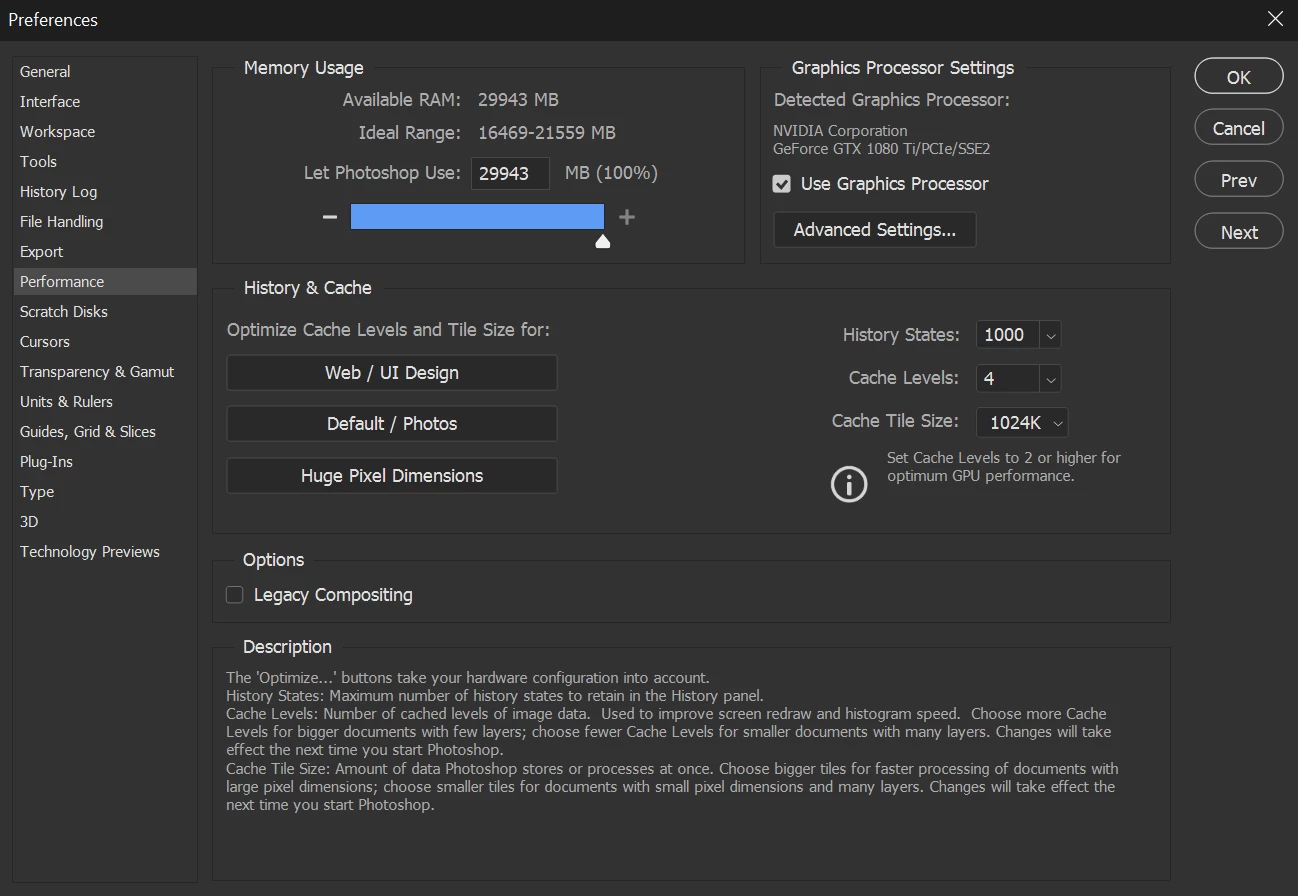This screenshot has height=896, width=1298.
Task: Confirm settings with OK button
Action: coord(1239,77)
